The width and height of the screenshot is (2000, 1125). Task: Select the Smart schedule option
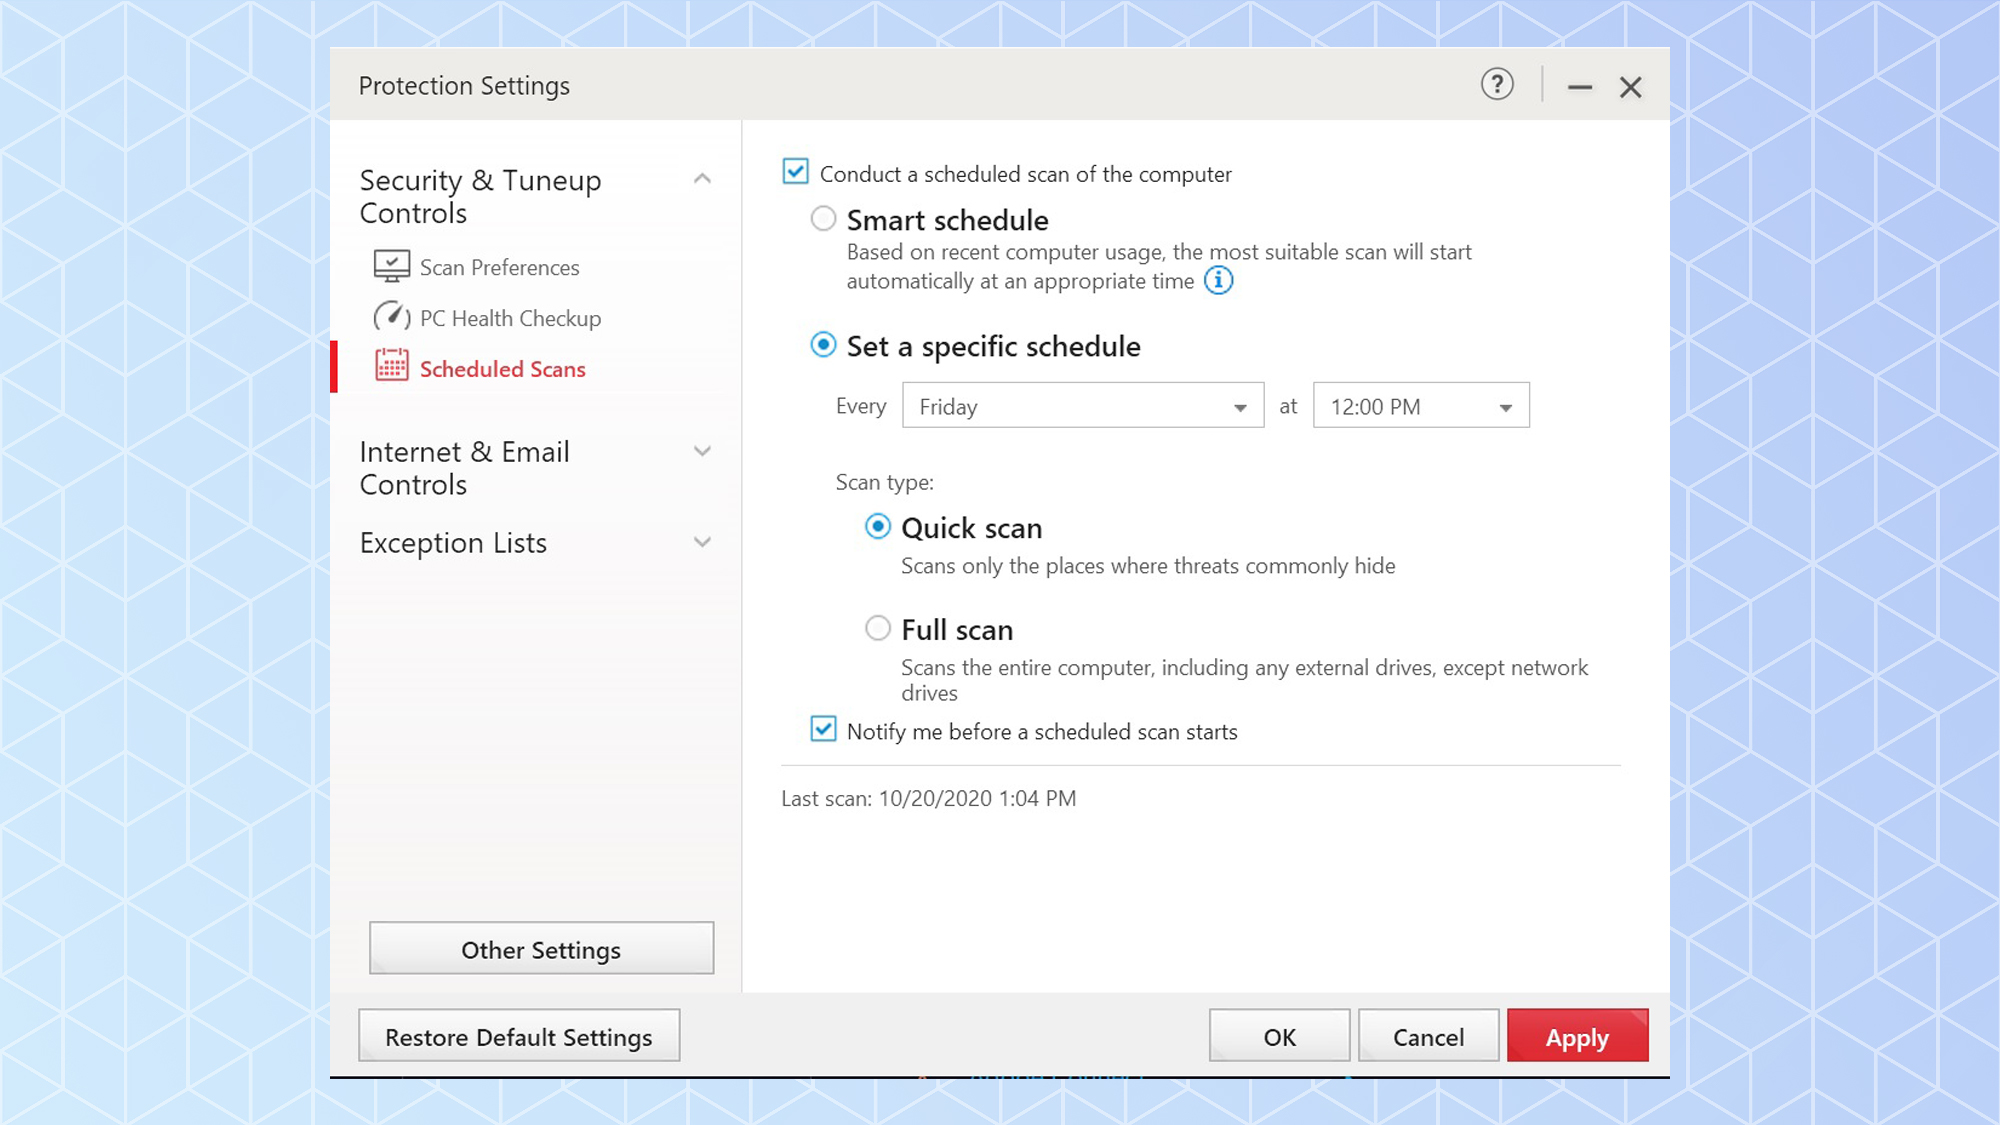pyautogui.click(x=822, y=218)
